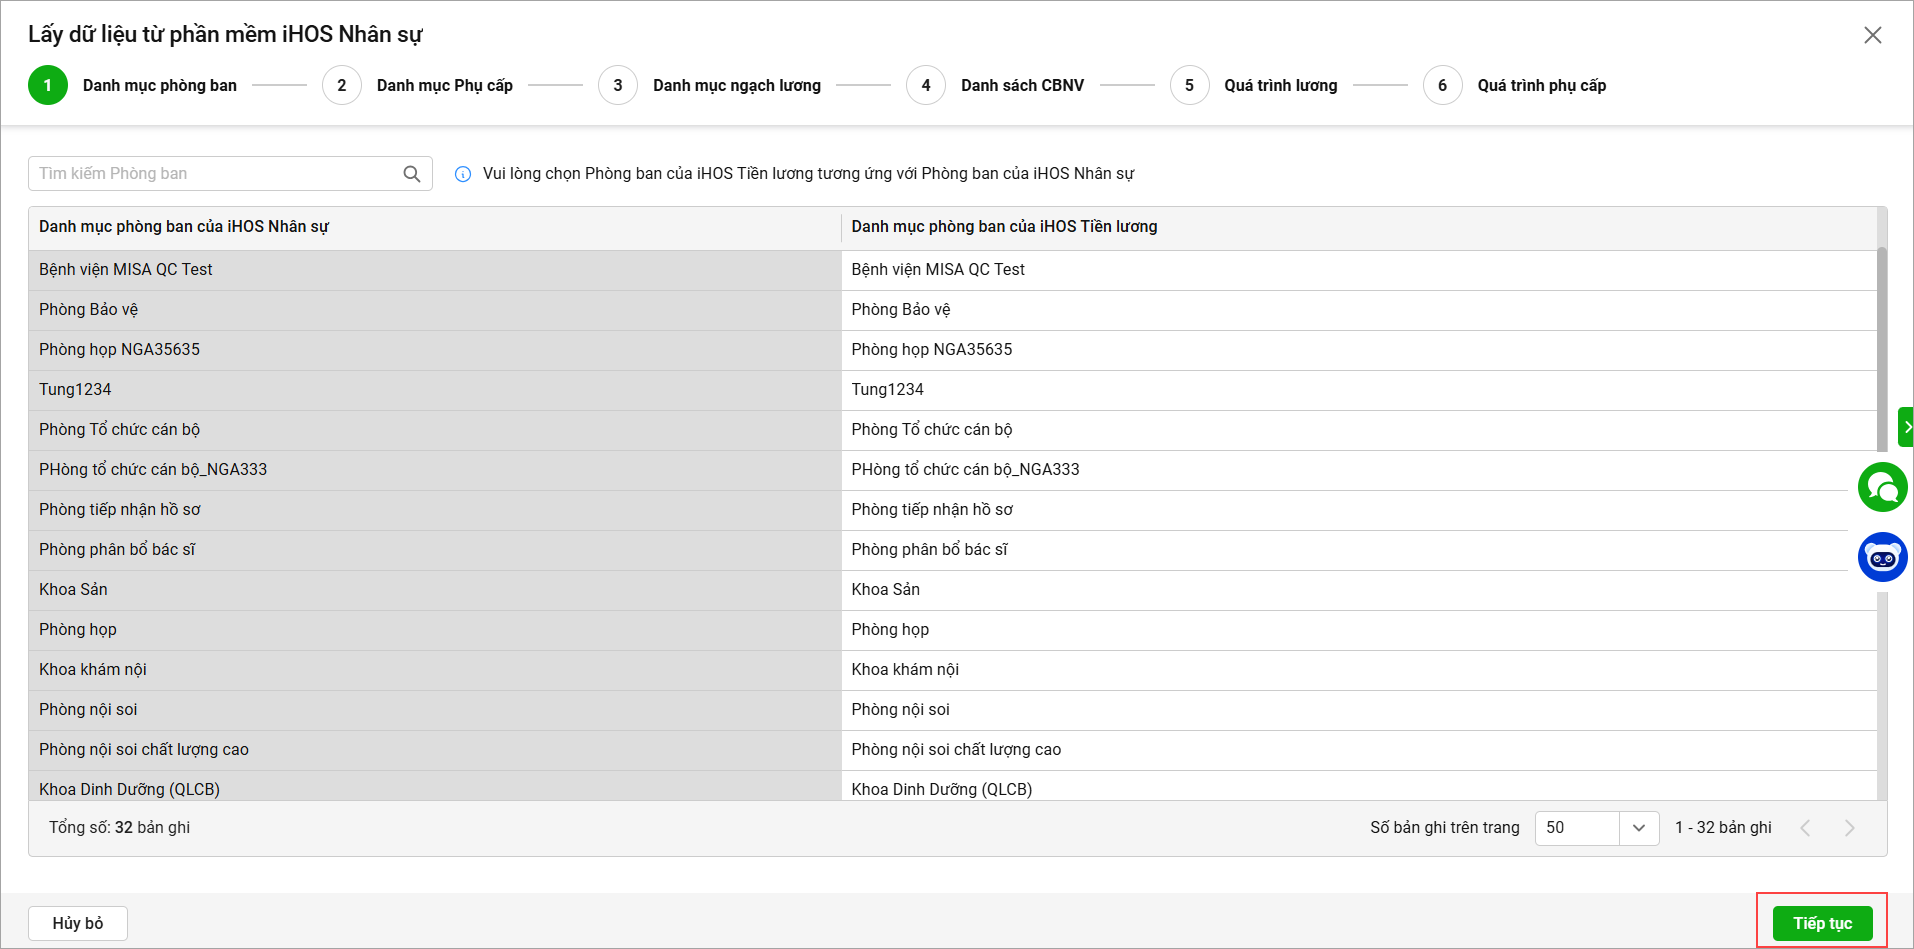Viewport: 1914px width, 949px height.
Task: Select step 3 Danh mục ngạch lương
Action: coord(710,85)
